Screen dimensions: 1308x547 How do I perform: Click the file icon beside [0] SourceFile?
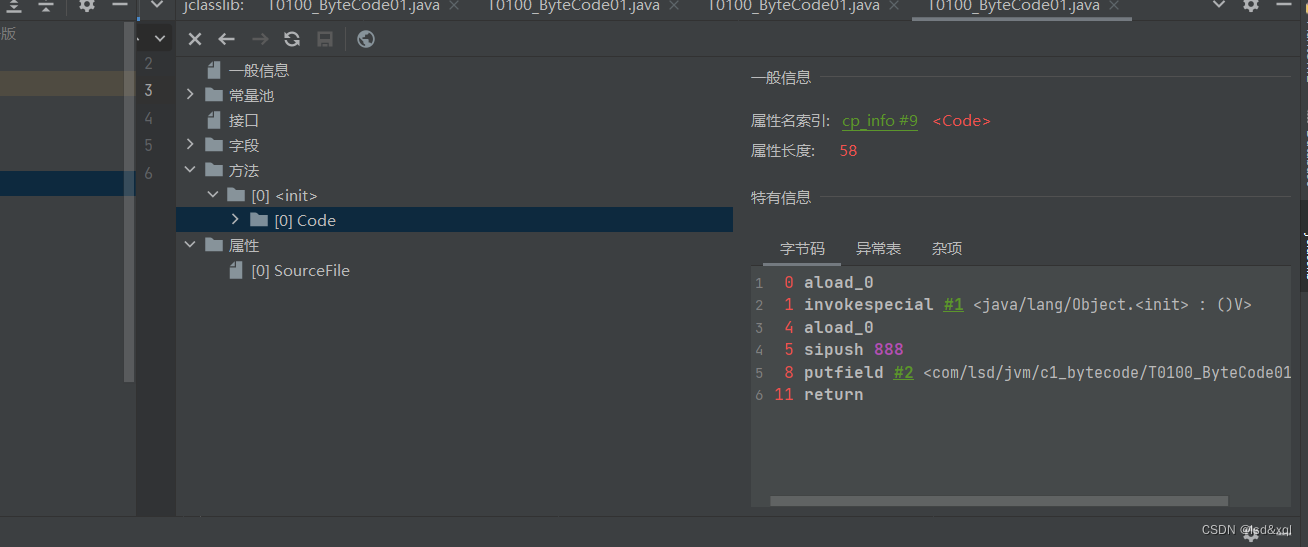(235, 270)
